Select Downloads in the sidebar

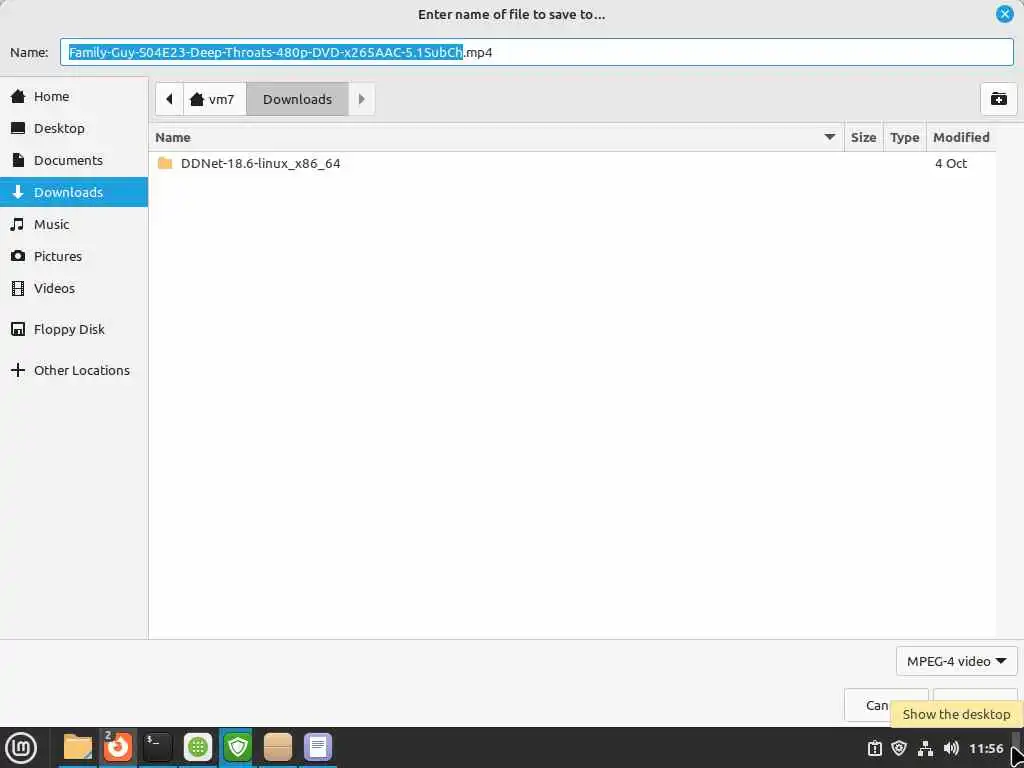(x=74, y=192)
